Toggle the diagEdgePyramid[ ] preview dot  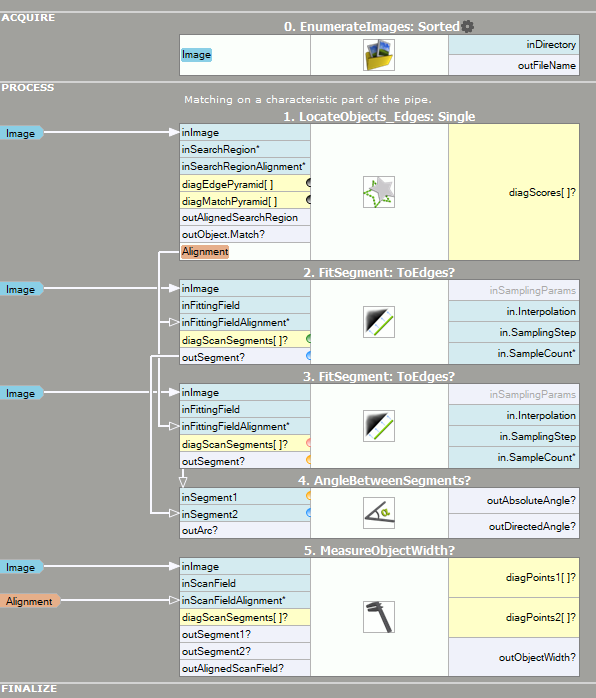[308, 183]
